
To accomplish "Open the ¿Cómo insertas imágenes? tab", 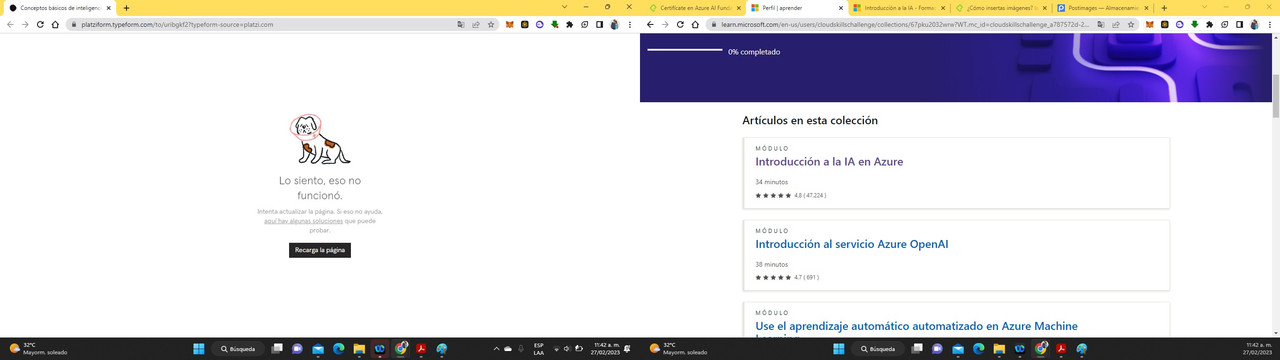I will click(1000, 8).
